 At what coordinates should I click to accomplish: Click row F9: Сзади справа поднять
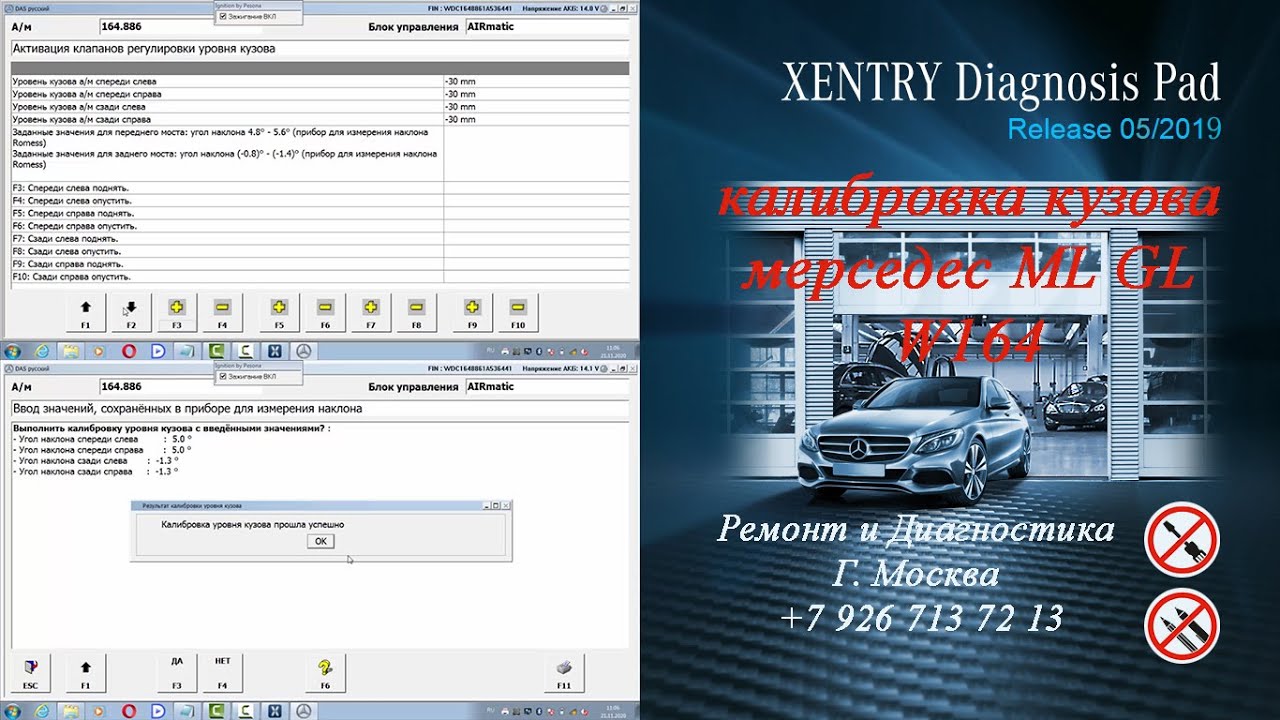319,264
